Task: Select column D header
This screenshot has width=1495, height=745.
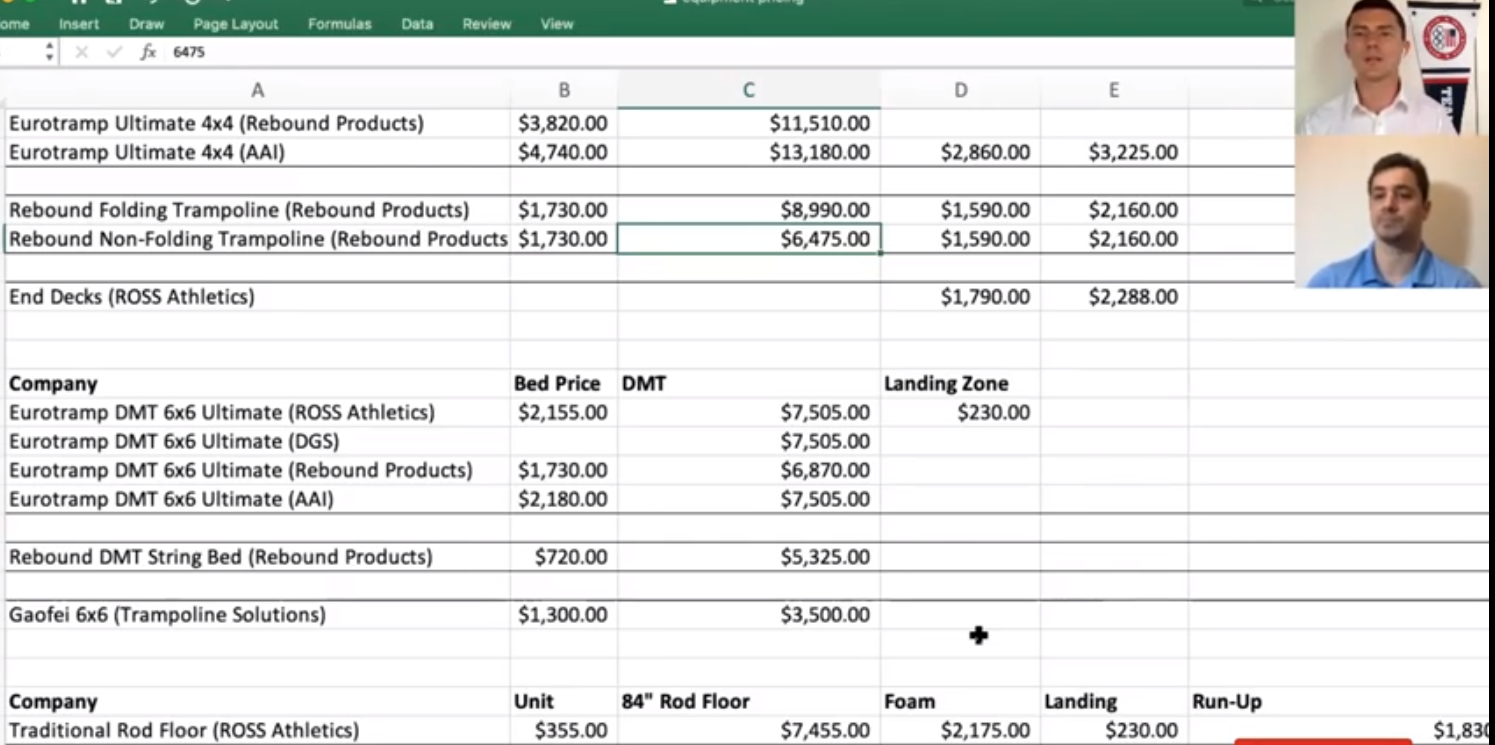Action: point(961,90)
